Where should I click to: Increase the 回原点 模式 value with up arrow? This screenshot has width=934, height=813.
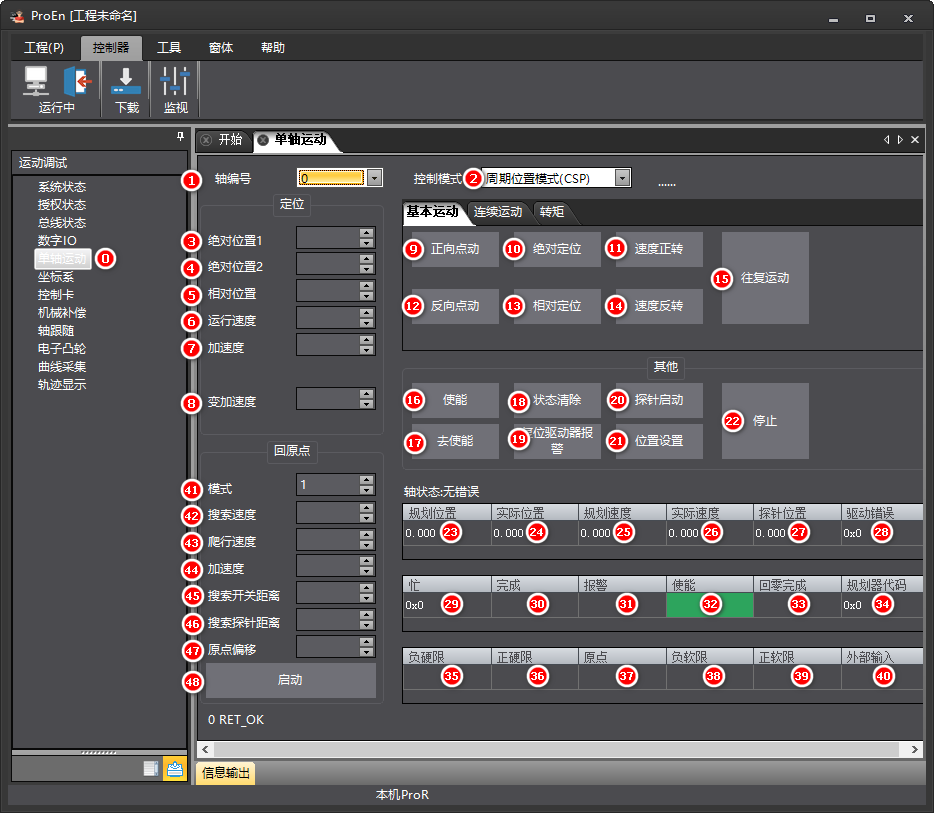(367, 479)
